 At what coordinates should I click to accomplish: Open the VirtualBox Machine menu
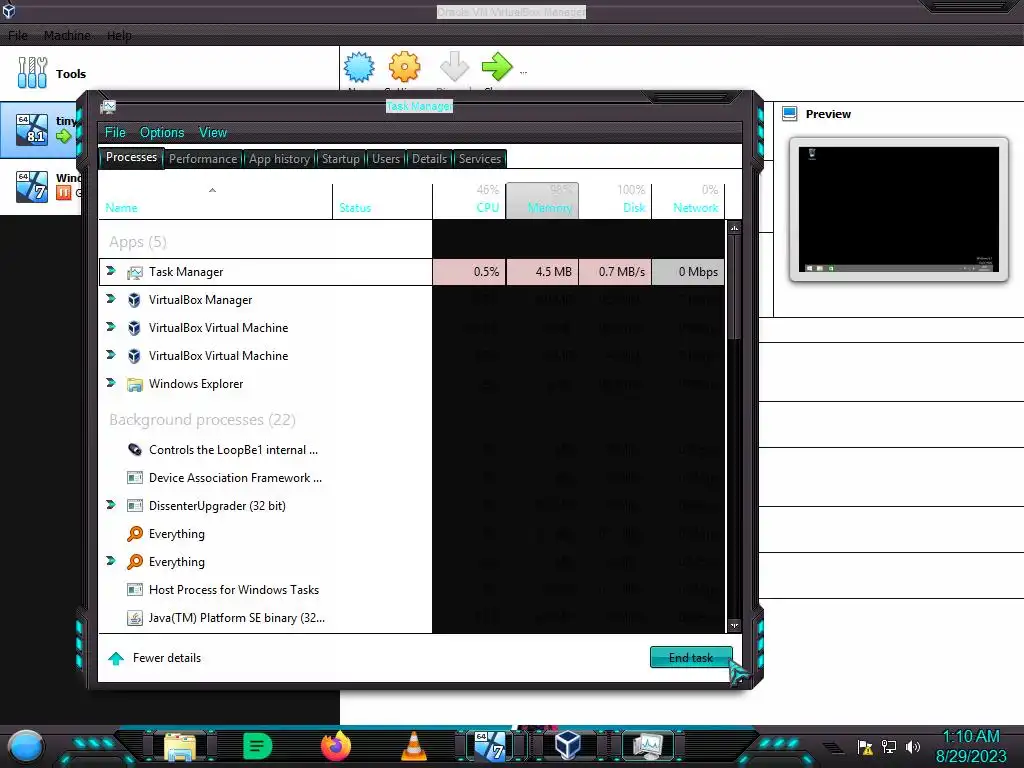[67, 35]
